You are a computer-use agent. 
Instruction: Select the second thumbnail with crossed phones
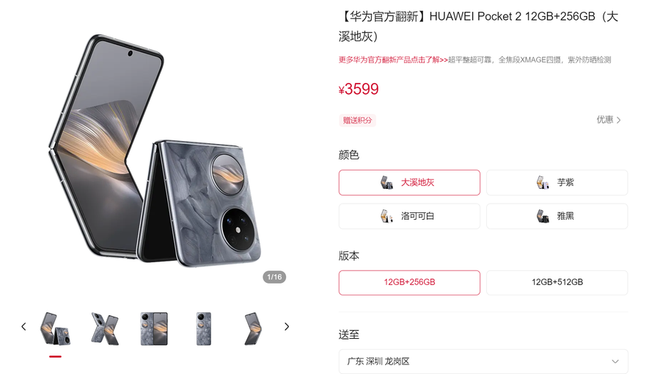point(105,329)
